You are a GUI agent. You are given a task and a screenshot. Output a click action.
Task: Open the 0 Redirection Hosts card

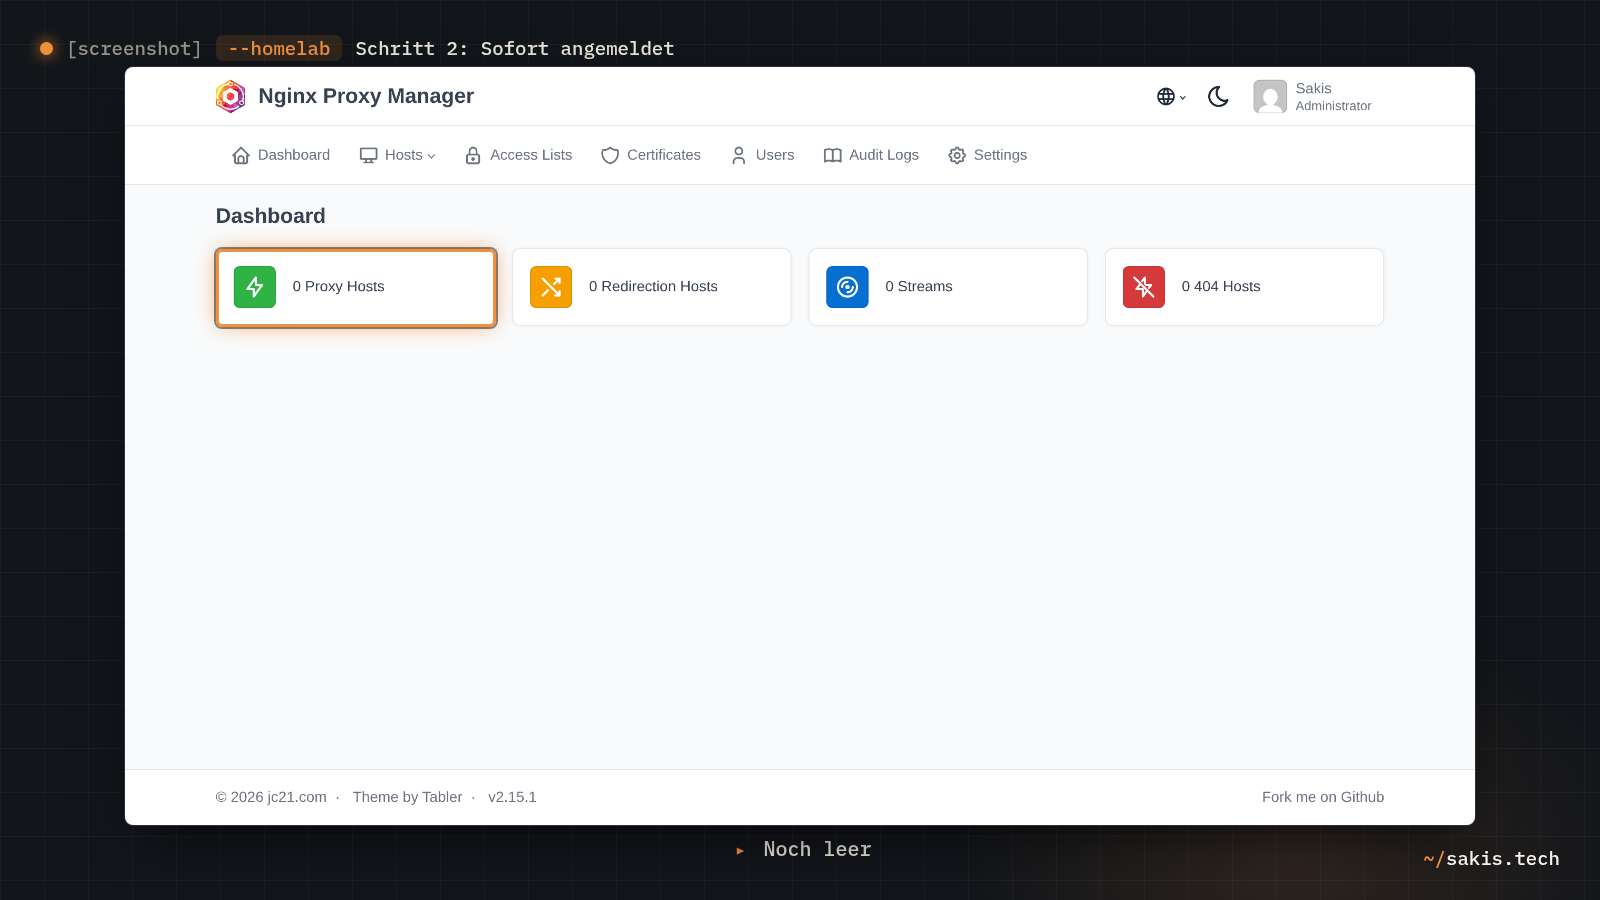click(652, 287)
